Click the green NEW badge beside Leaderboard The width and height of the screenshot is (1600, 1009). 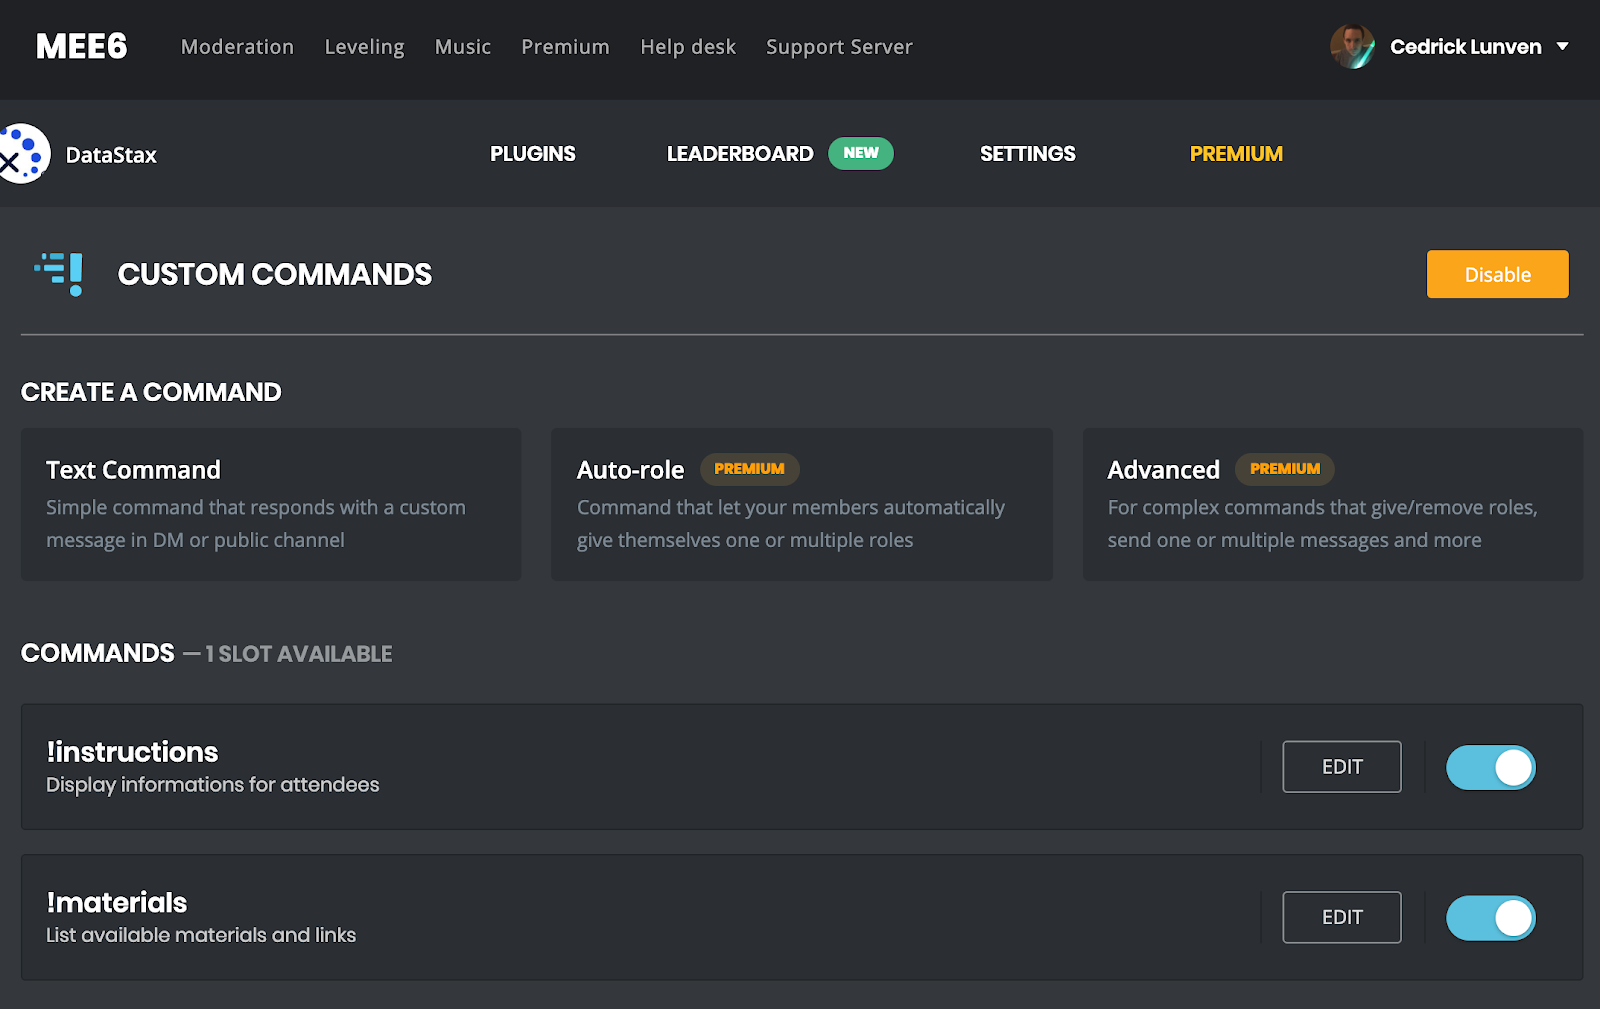(x=861, y=153)
